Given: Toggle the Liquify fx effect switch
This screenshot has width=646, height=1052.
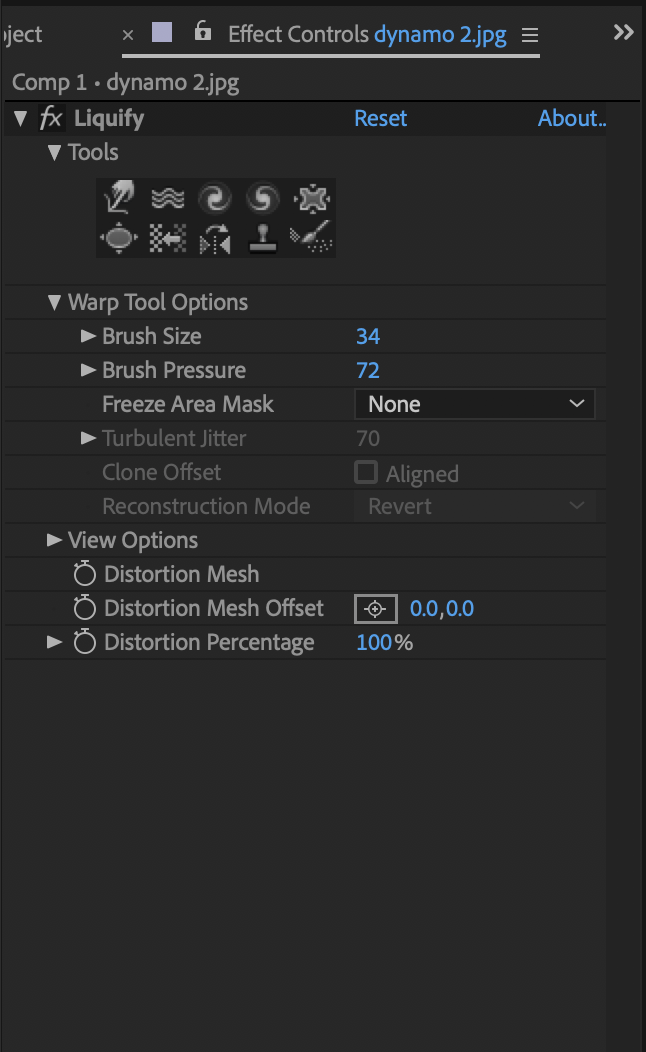Looking at the screenshot, I should [x=51, y=119].
